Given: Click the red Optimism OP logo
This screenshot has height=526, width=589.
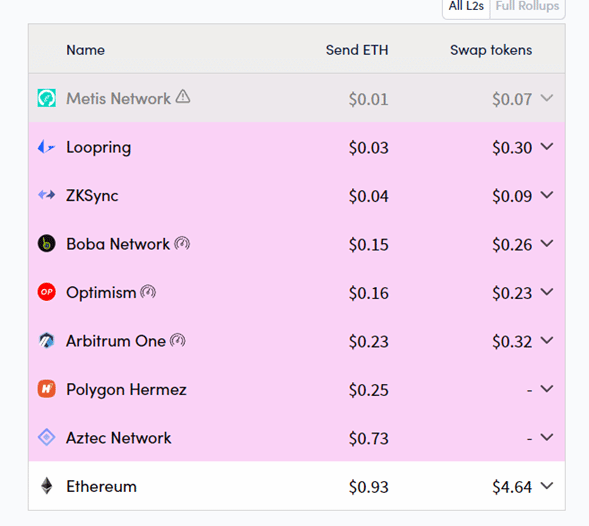Looking at the screenshot, I should click(x=47, y=292).
